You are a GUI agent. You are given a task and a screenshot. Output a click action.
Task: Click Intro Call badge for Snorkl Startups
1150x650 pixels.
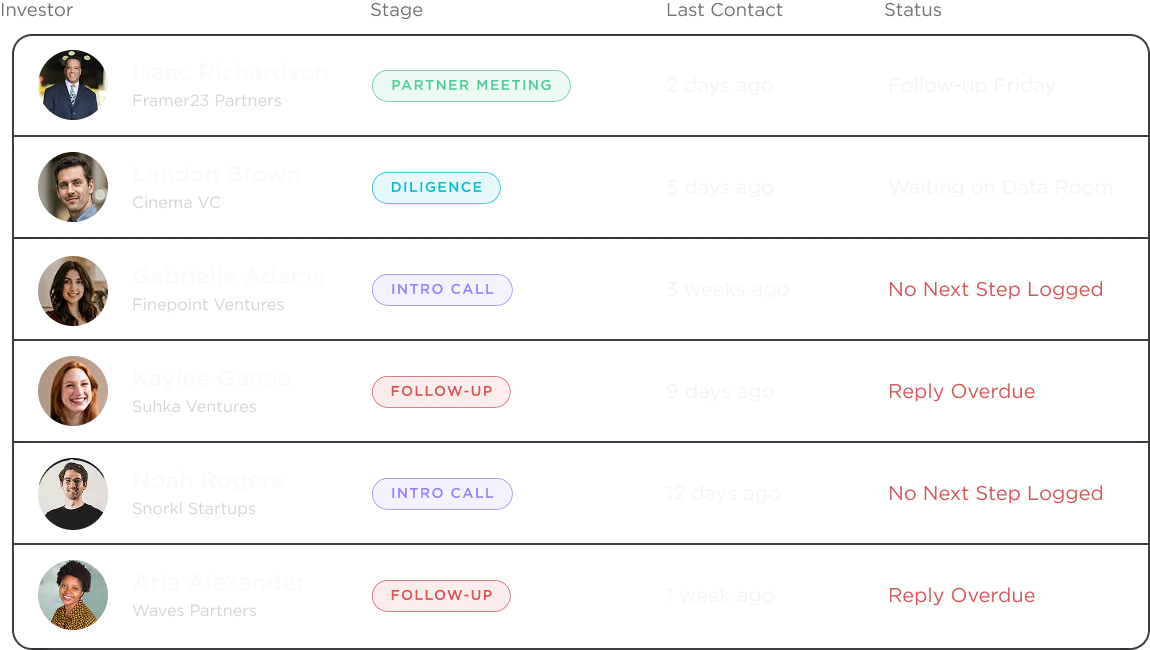point(442,494)
